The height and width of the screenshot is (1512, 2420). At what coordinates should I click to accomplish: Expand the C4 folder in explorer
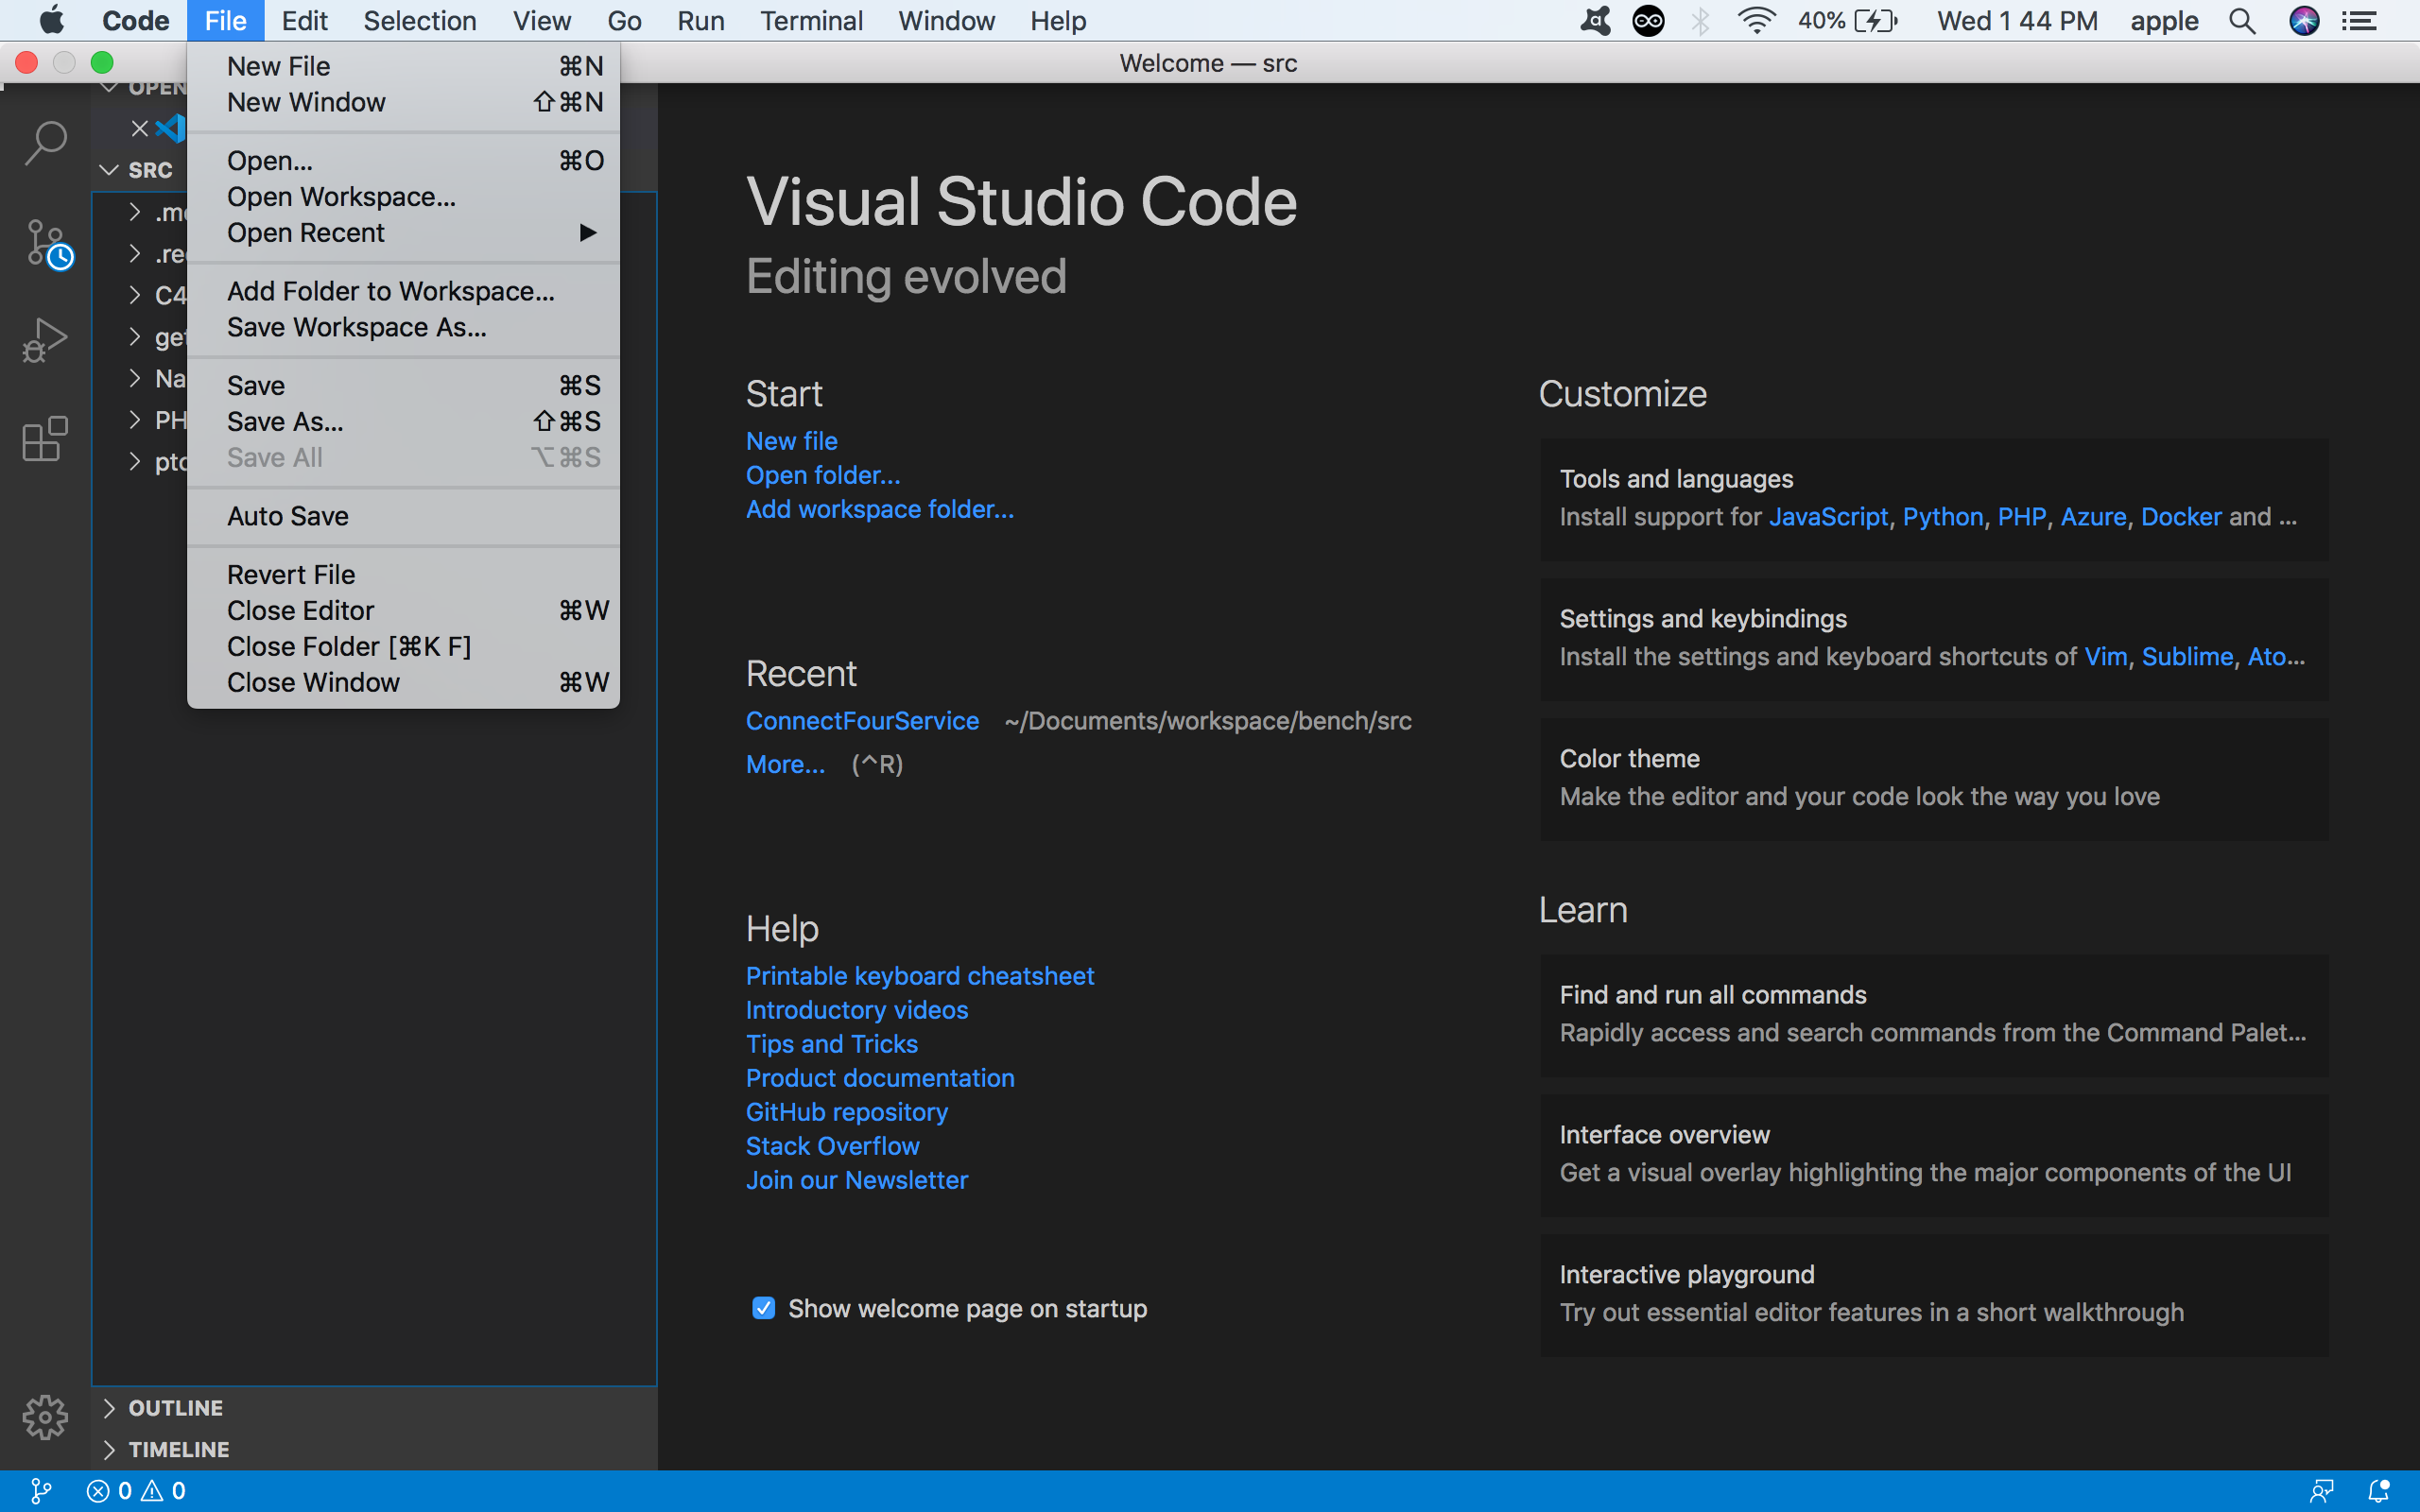pyautogui.click(x=135, y=295)
